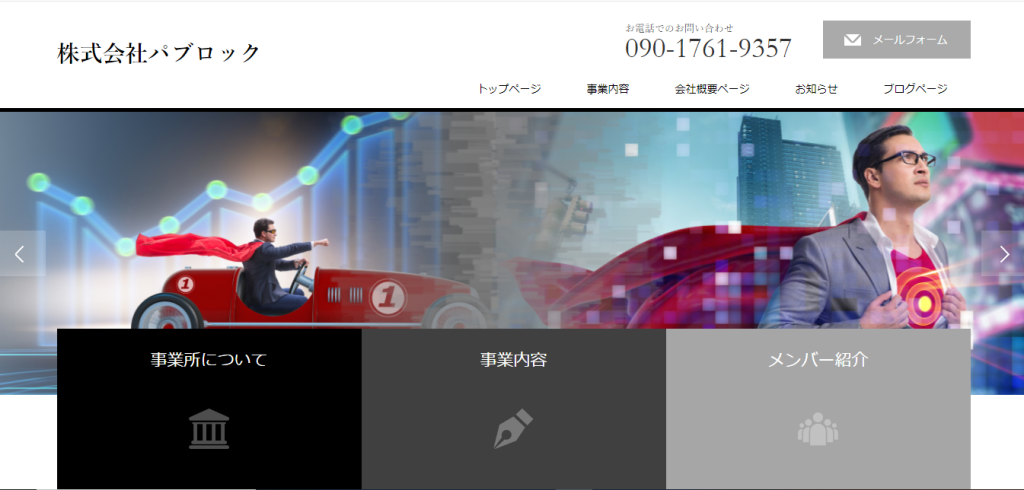Select 事業内容 in the top navigation bar

coord(608,89)
